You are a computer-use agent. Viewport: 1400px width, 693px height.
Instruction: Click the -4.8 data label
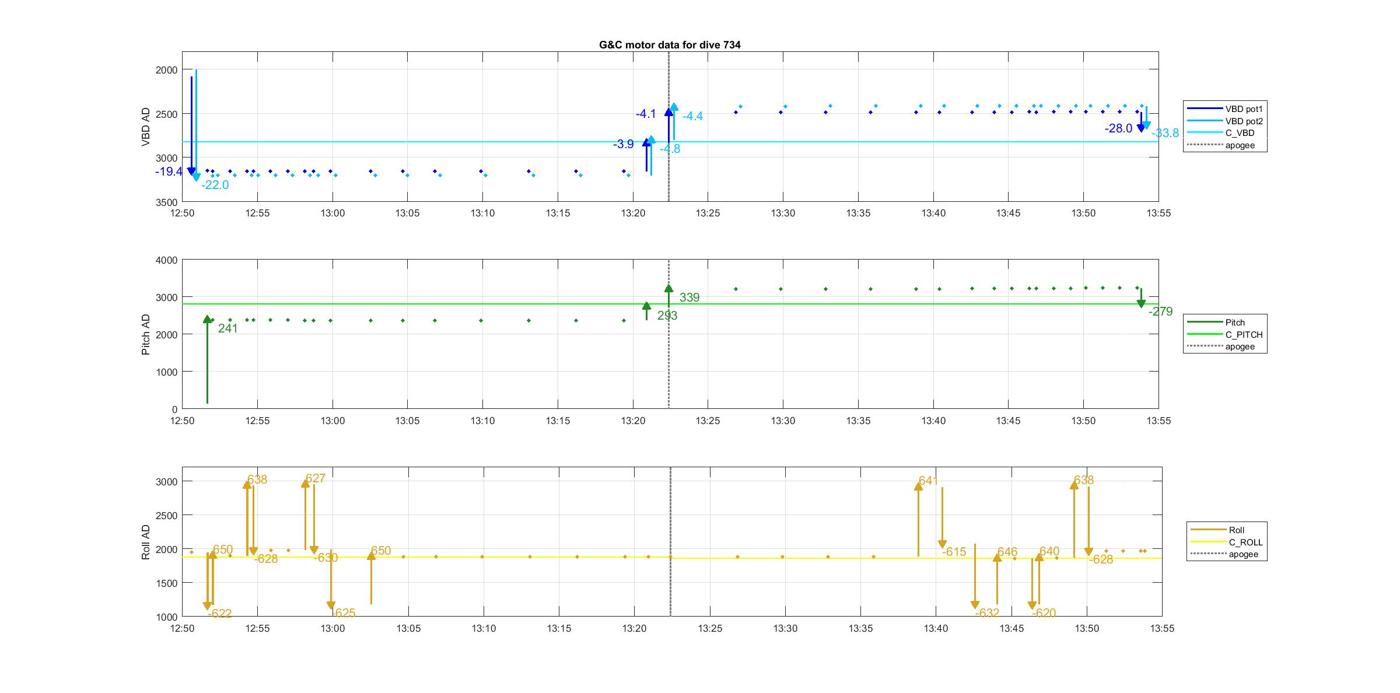[x=670, y=149]
